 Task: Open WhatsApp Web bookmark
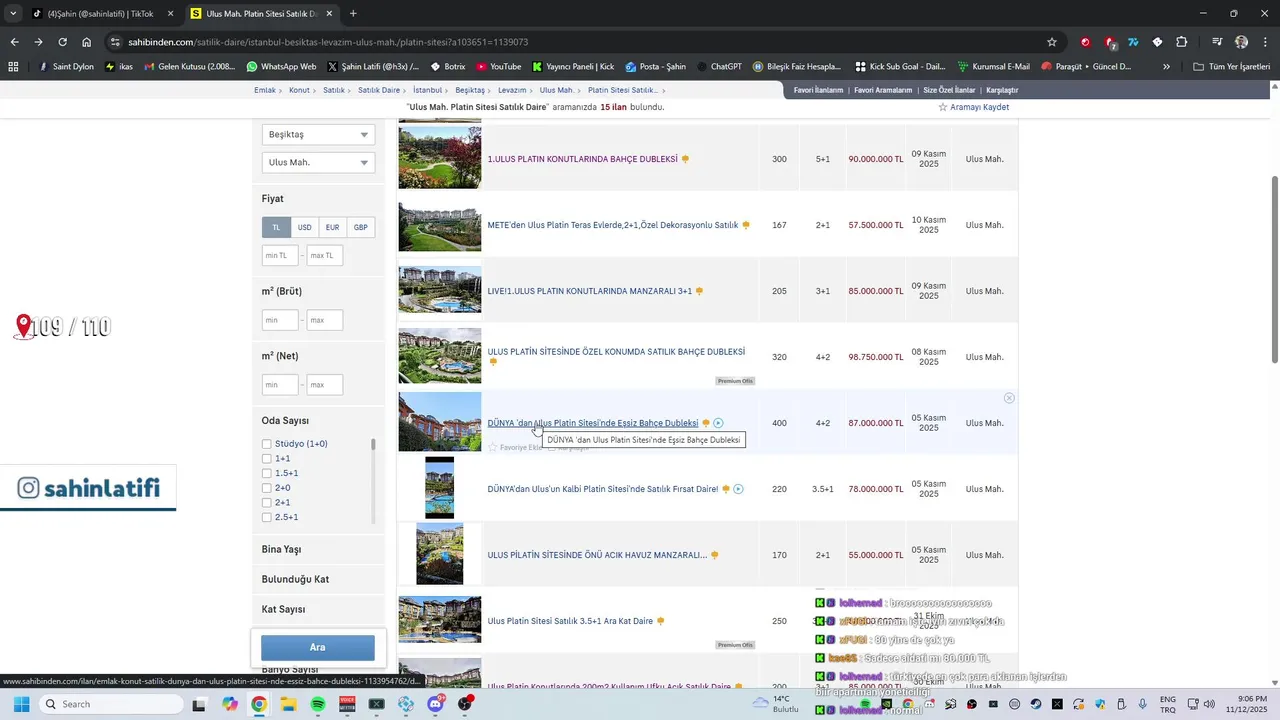pos(281,67)
